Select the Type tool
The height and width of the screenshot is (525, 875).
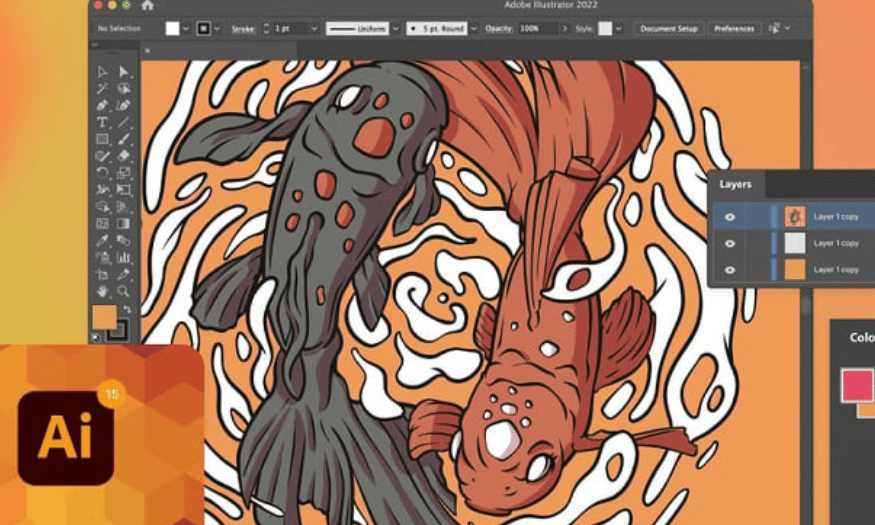[102, 122]
